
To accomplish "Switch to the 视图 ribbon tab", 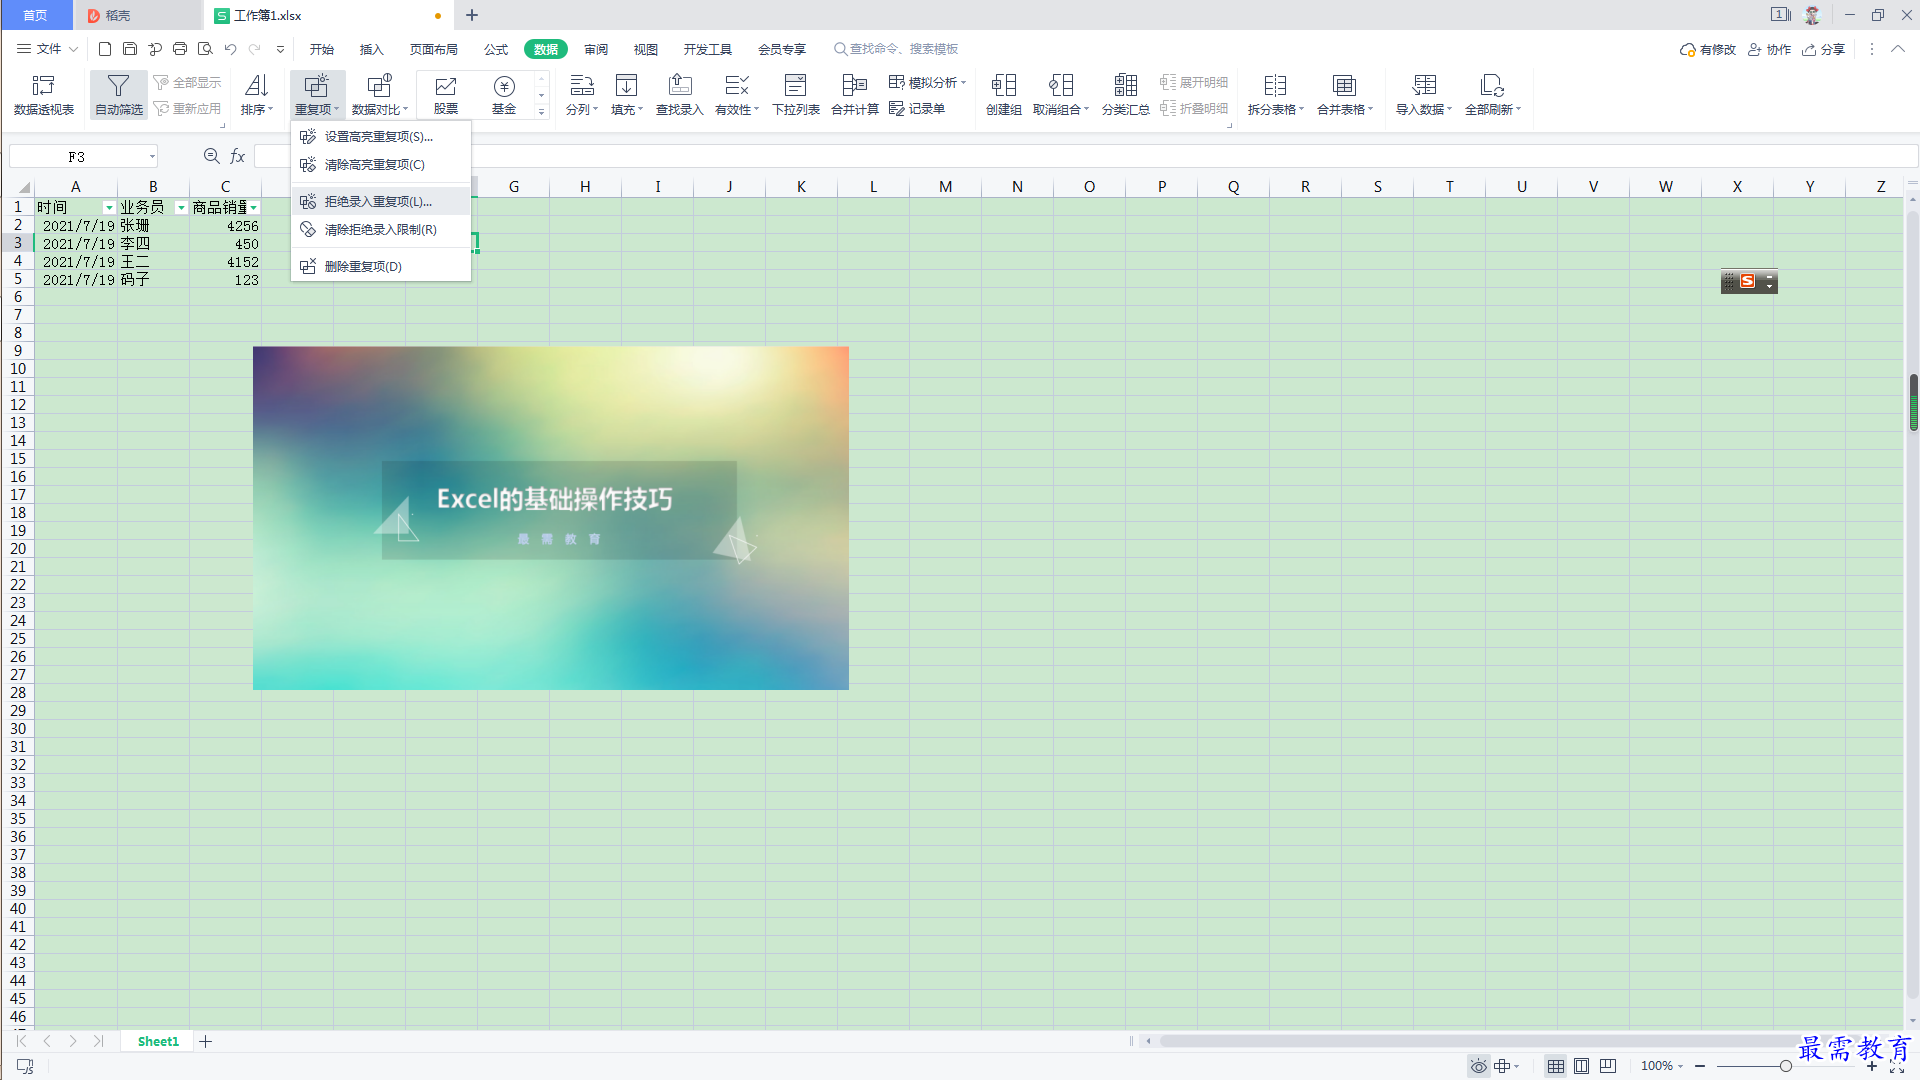I will [646, 49].
